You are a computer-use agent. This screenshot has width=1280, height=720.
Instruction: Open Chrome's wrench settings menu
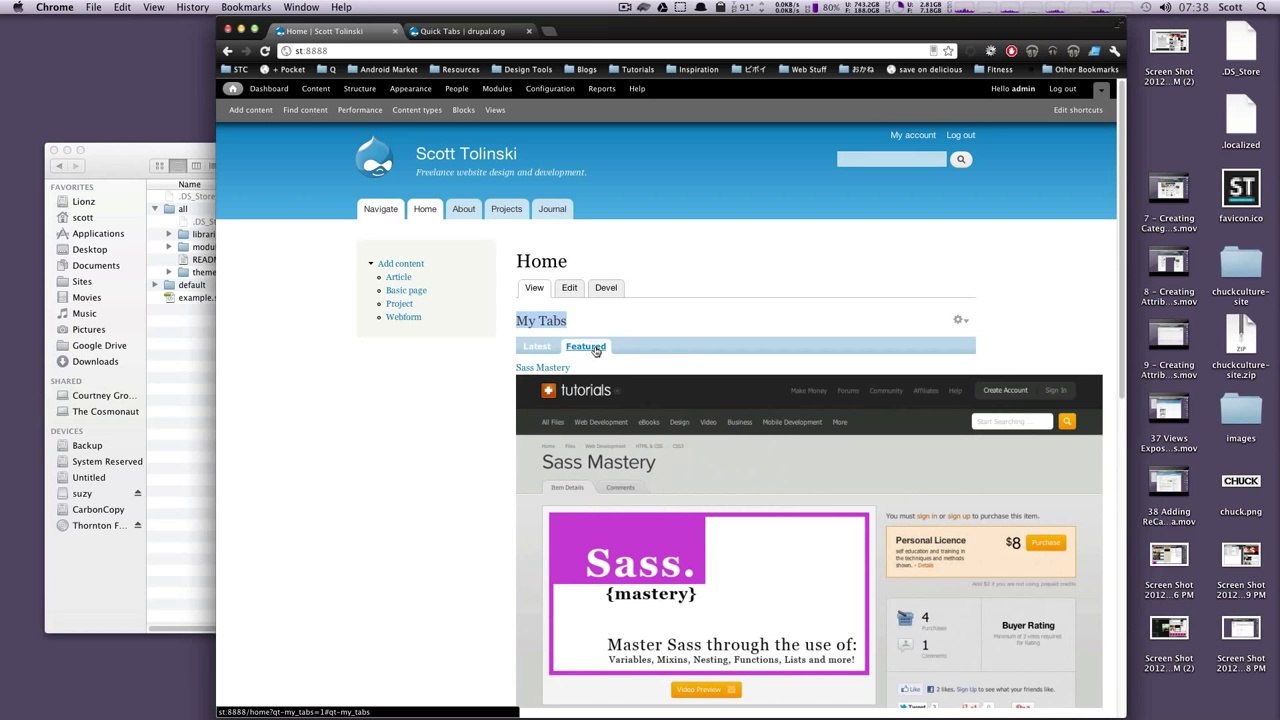1115,51
